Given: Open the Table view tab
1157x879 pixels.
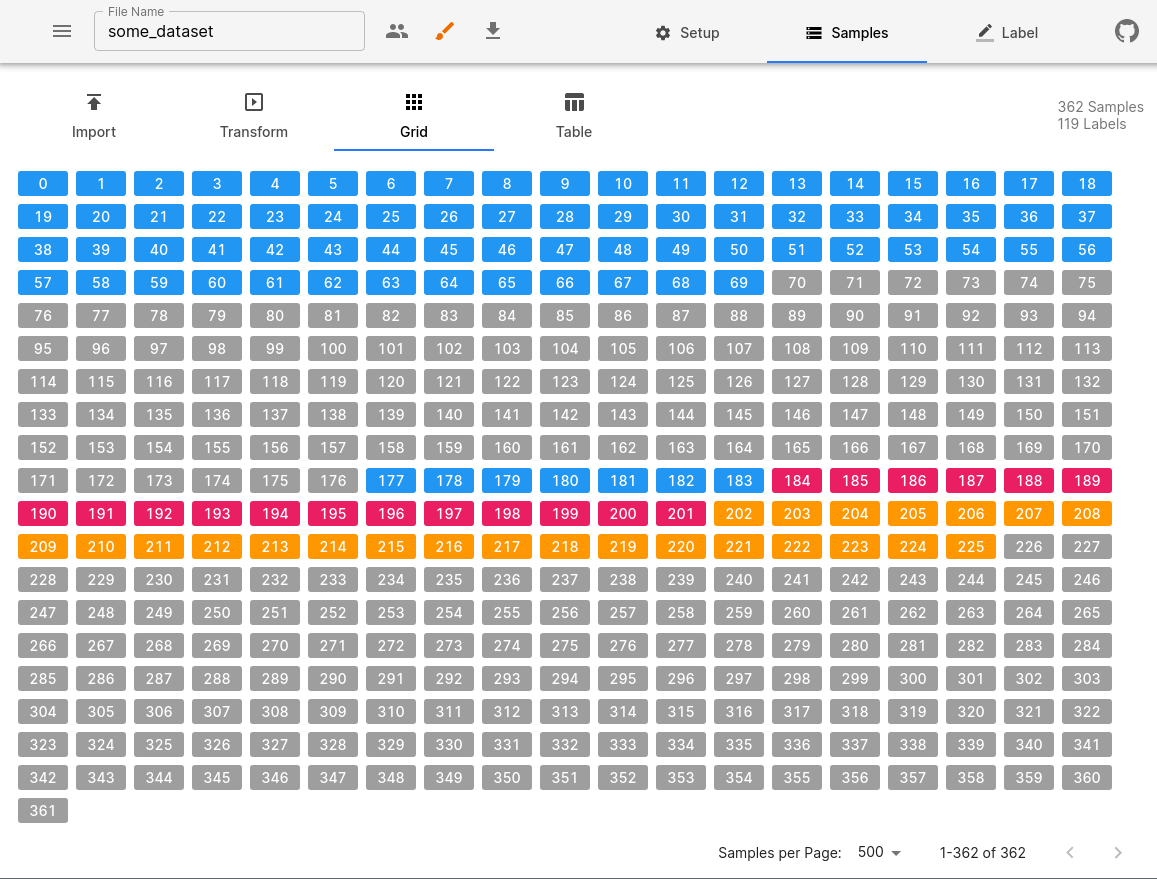Looking at the screenshot, I should (574, 116).
